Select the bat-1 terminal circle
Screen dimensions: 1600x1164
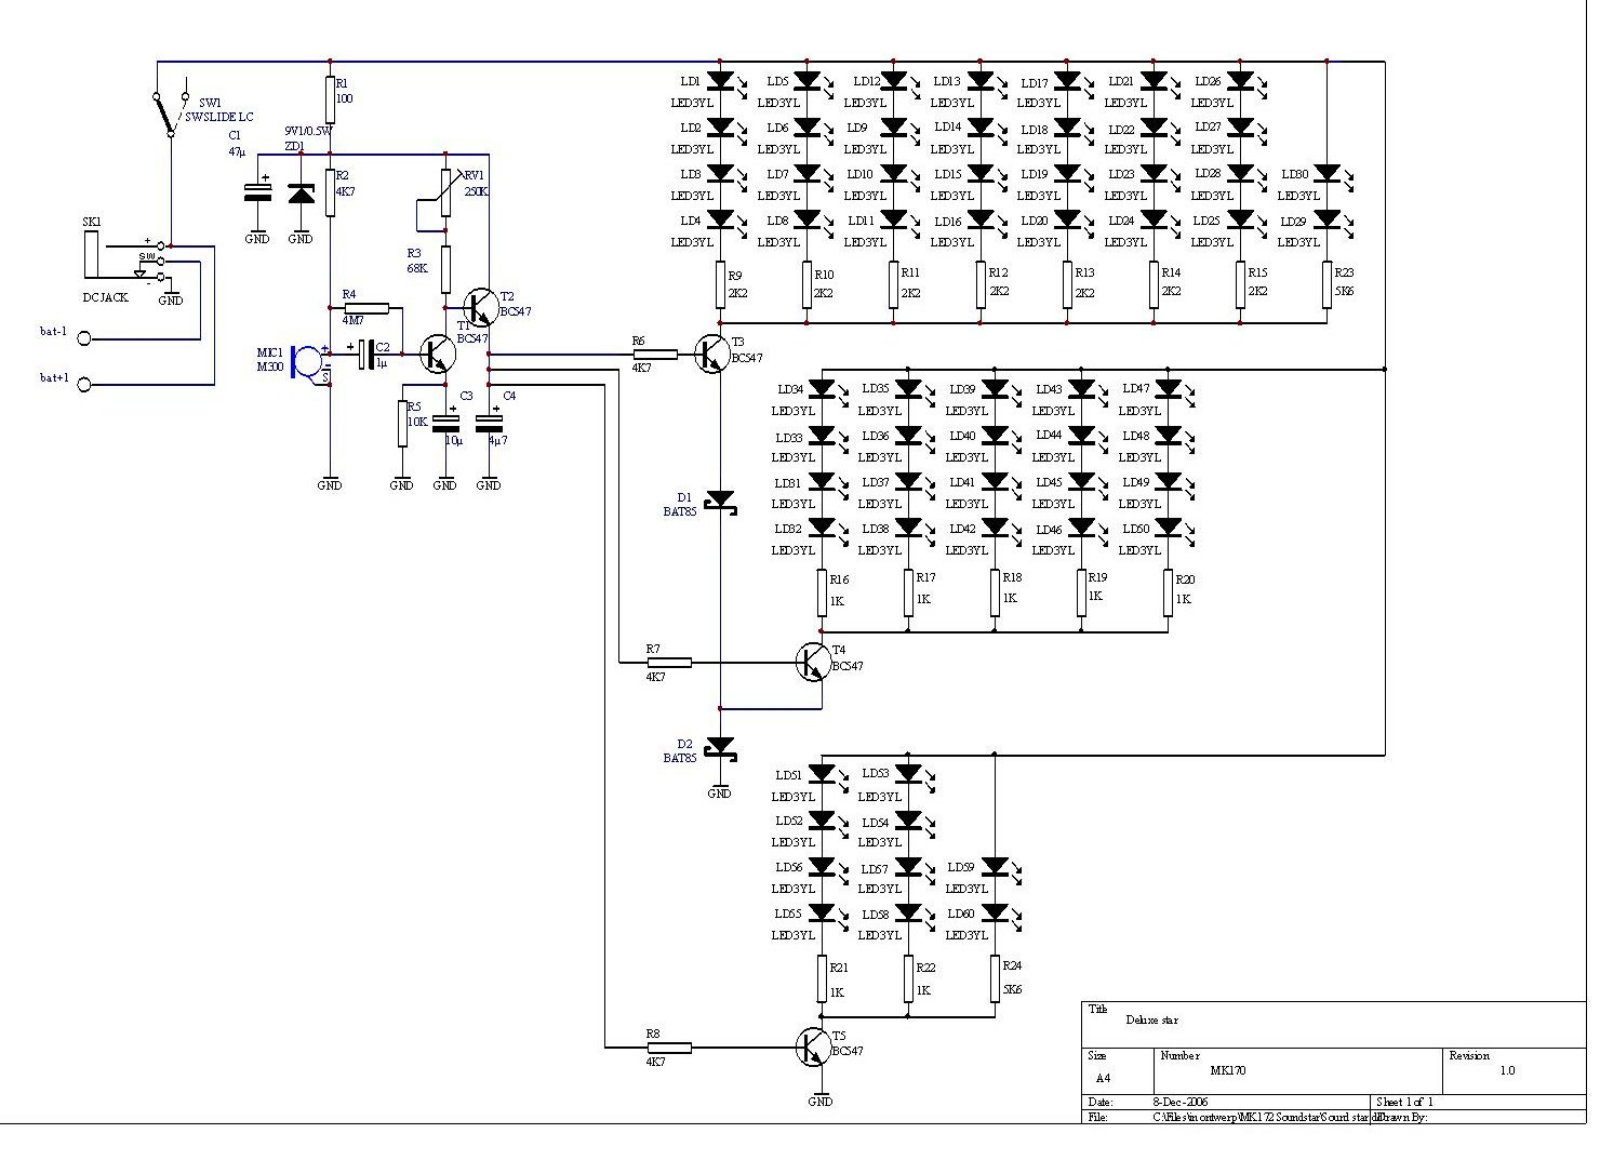(x=84, y=338)
